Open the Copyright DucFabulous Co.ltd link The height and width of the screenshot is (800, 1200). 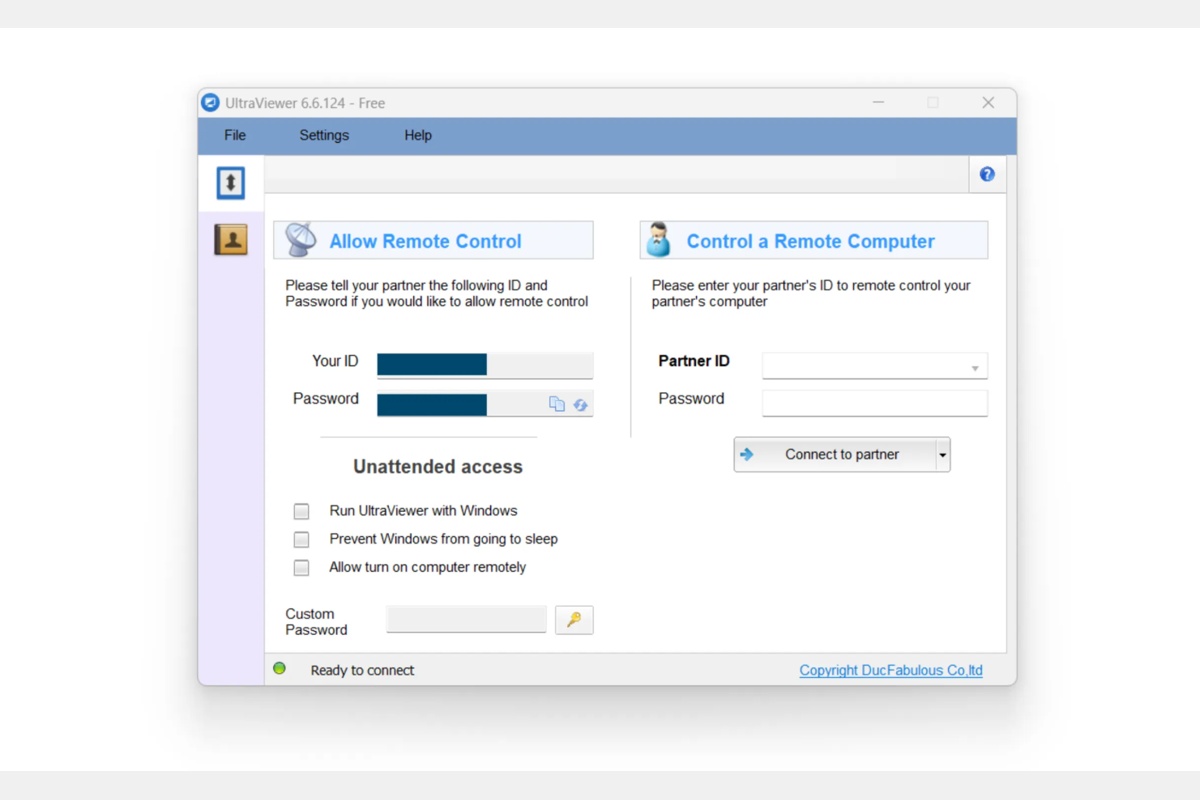point(891,670)
